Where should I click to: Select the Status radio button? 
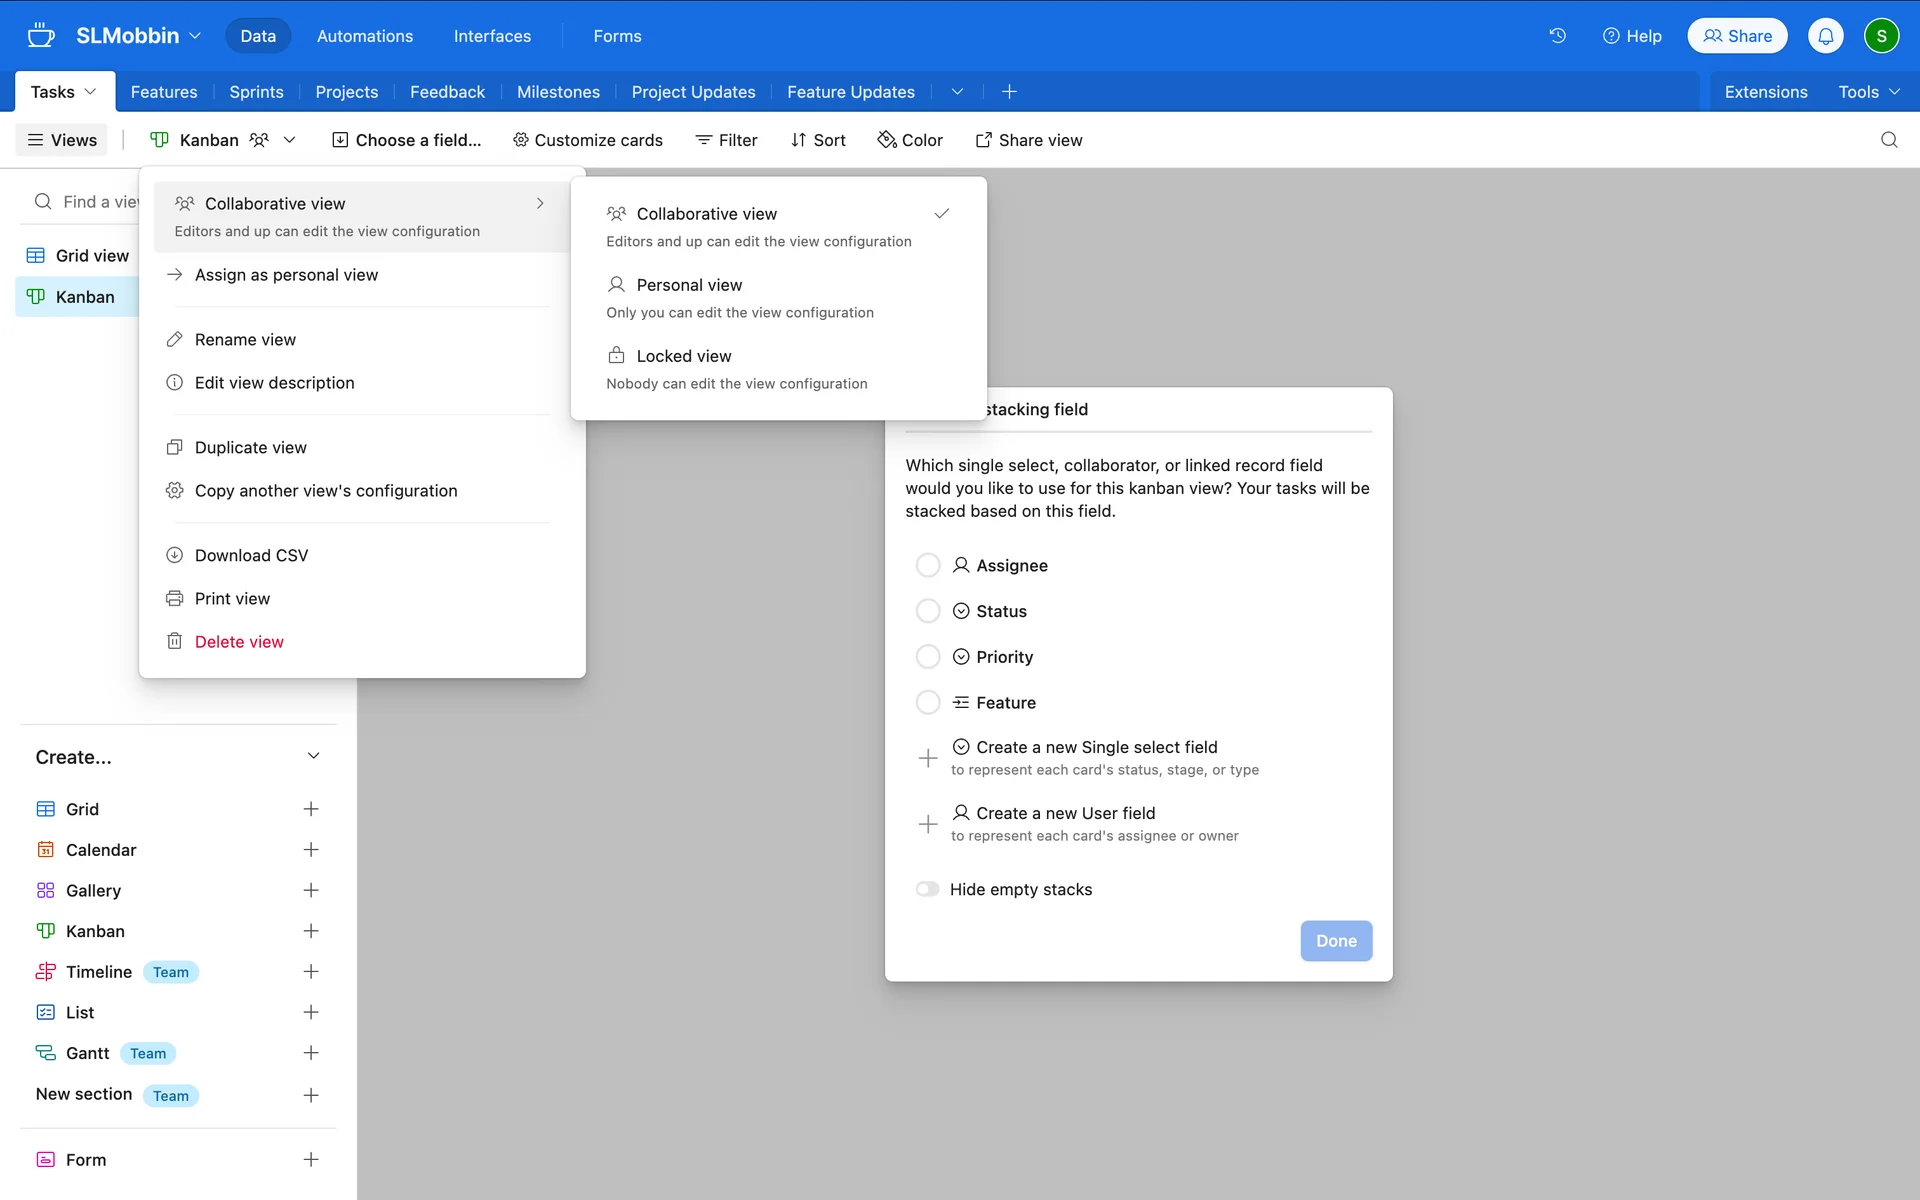[x=928, y=611]
